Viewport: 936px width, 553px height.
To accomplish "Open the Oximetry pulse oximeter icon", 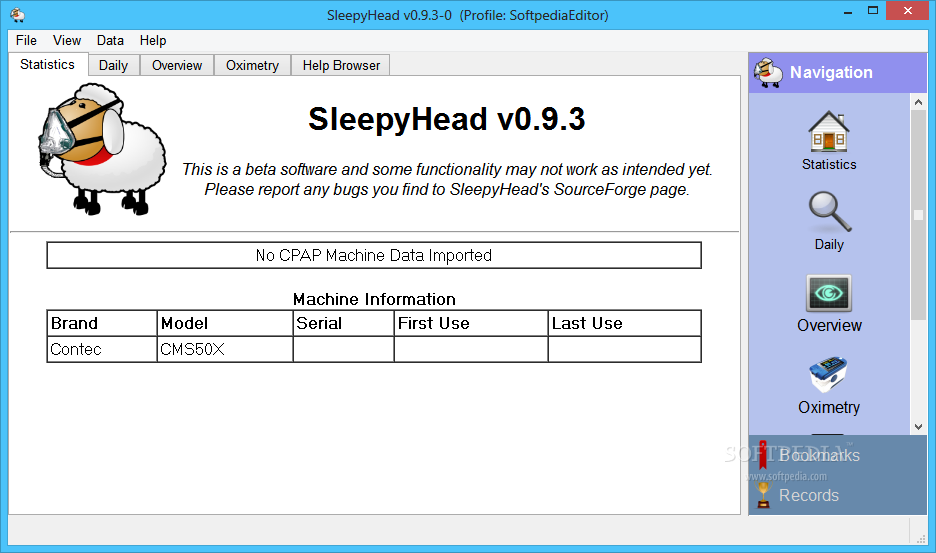I will click(x=828, y=374).
